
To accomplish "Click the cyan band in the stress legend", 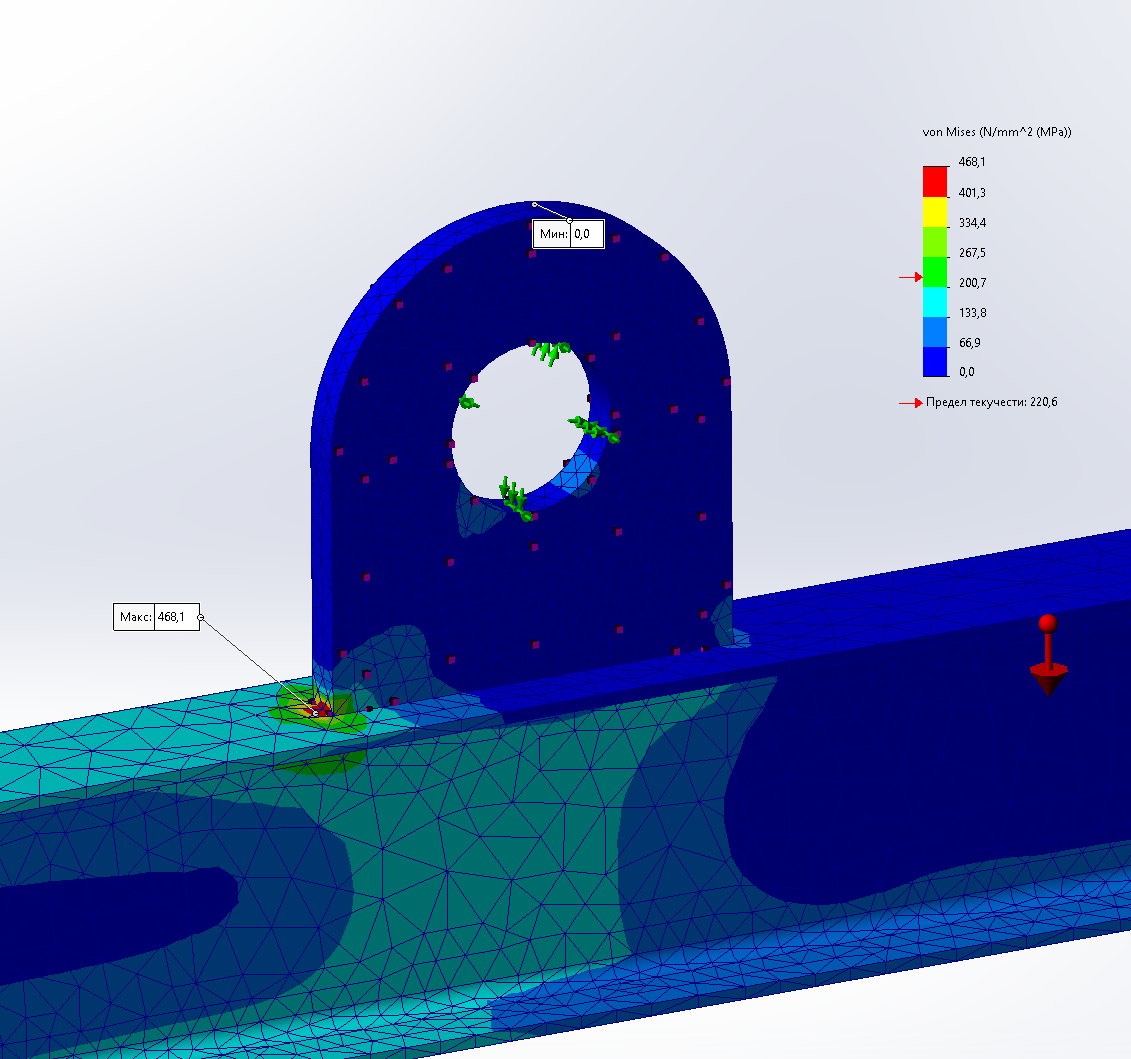I will click(935, 302).
